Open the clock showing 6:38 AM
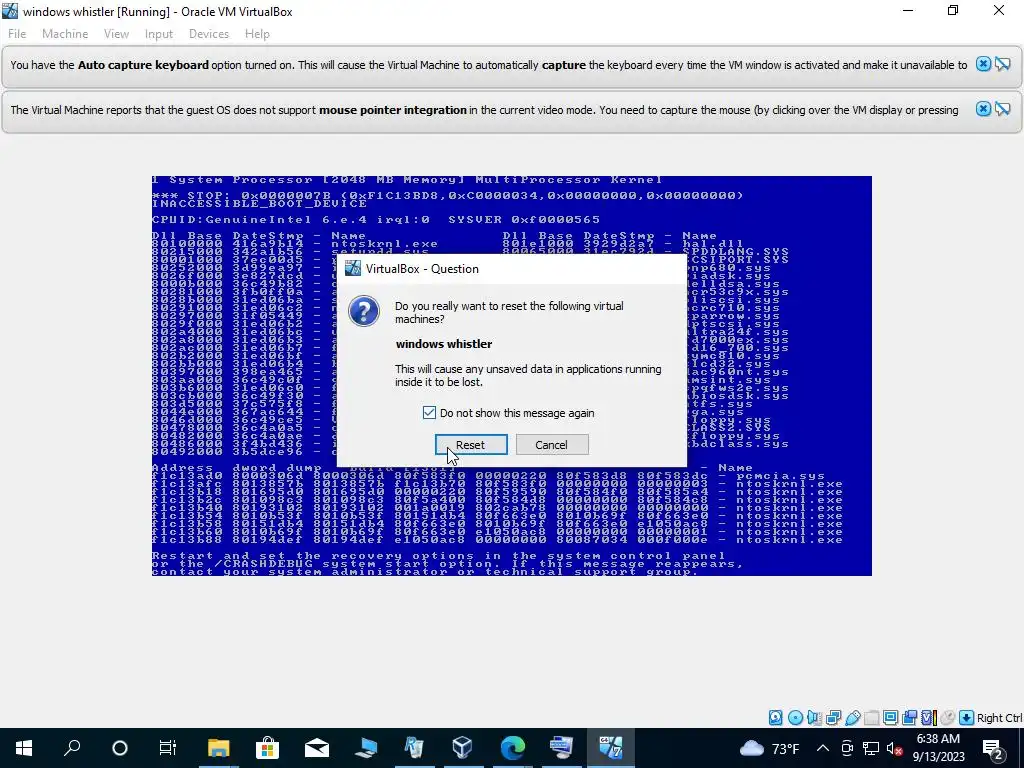This screenshot has height=768, width=1024. click(938, 748)
